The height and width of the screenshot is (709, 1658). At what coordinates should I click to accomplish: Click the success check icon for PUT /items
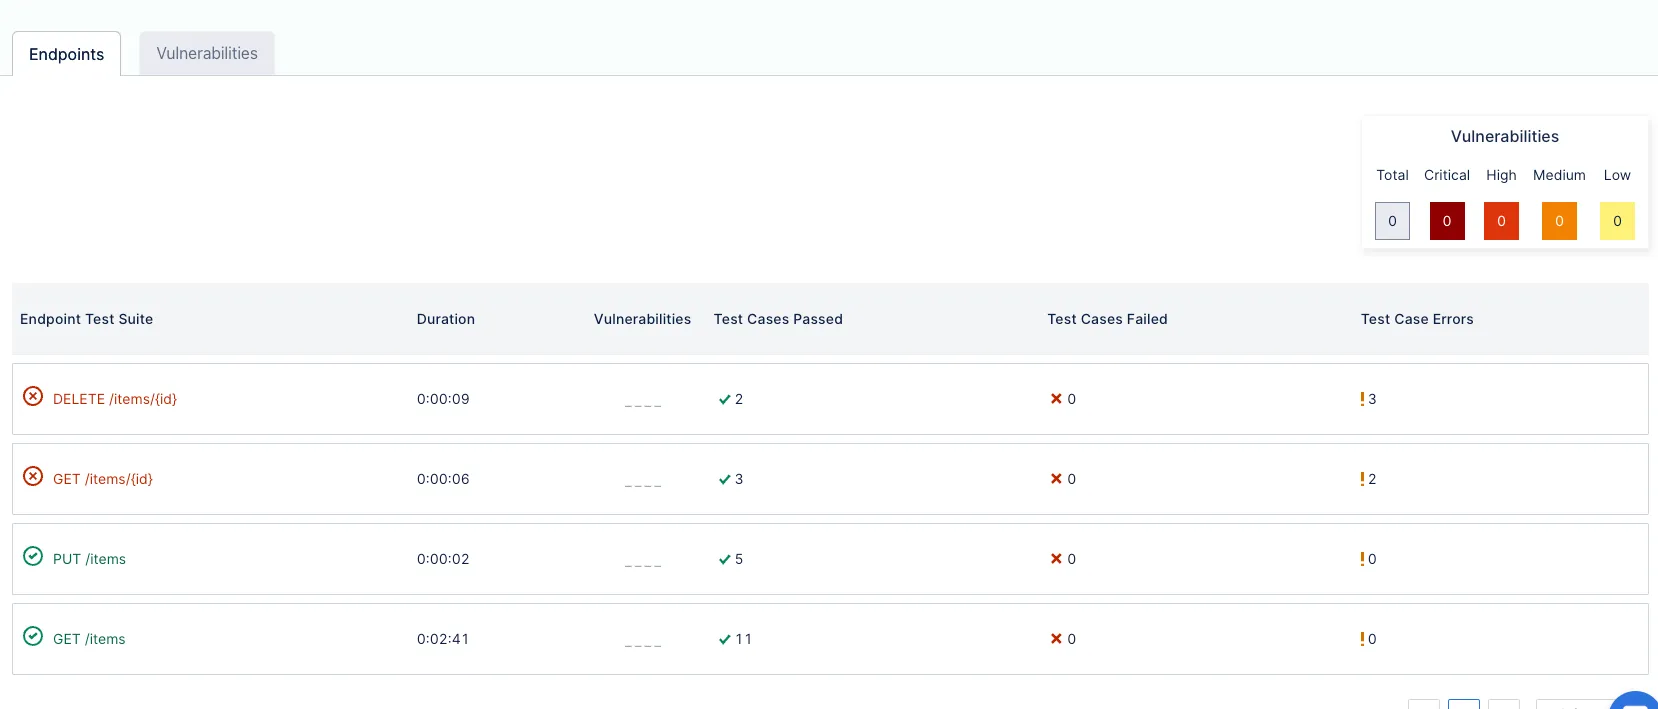click(x=33, y=556)
